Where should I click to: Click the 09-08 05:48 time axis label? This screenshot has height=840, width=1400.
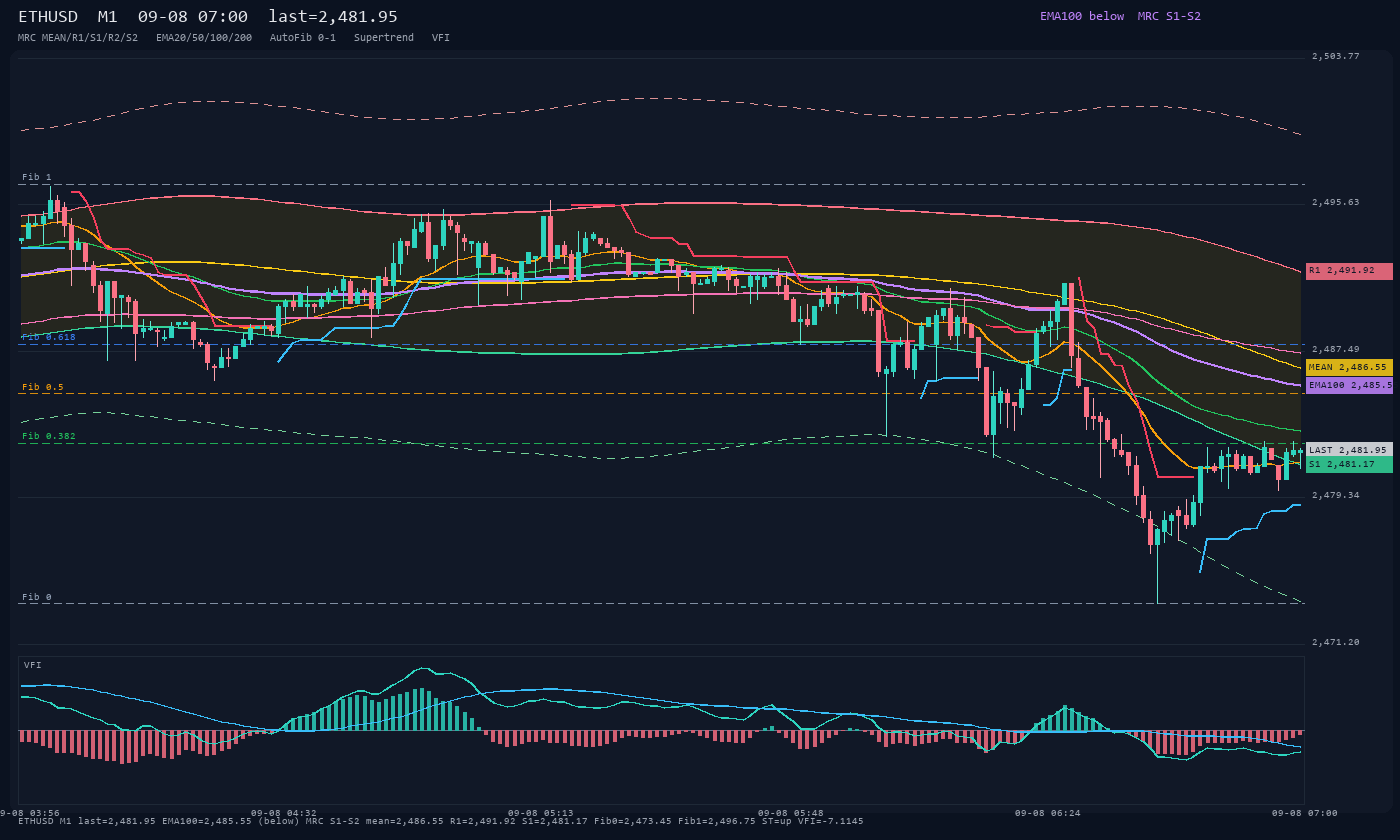(x=791, y=813)
